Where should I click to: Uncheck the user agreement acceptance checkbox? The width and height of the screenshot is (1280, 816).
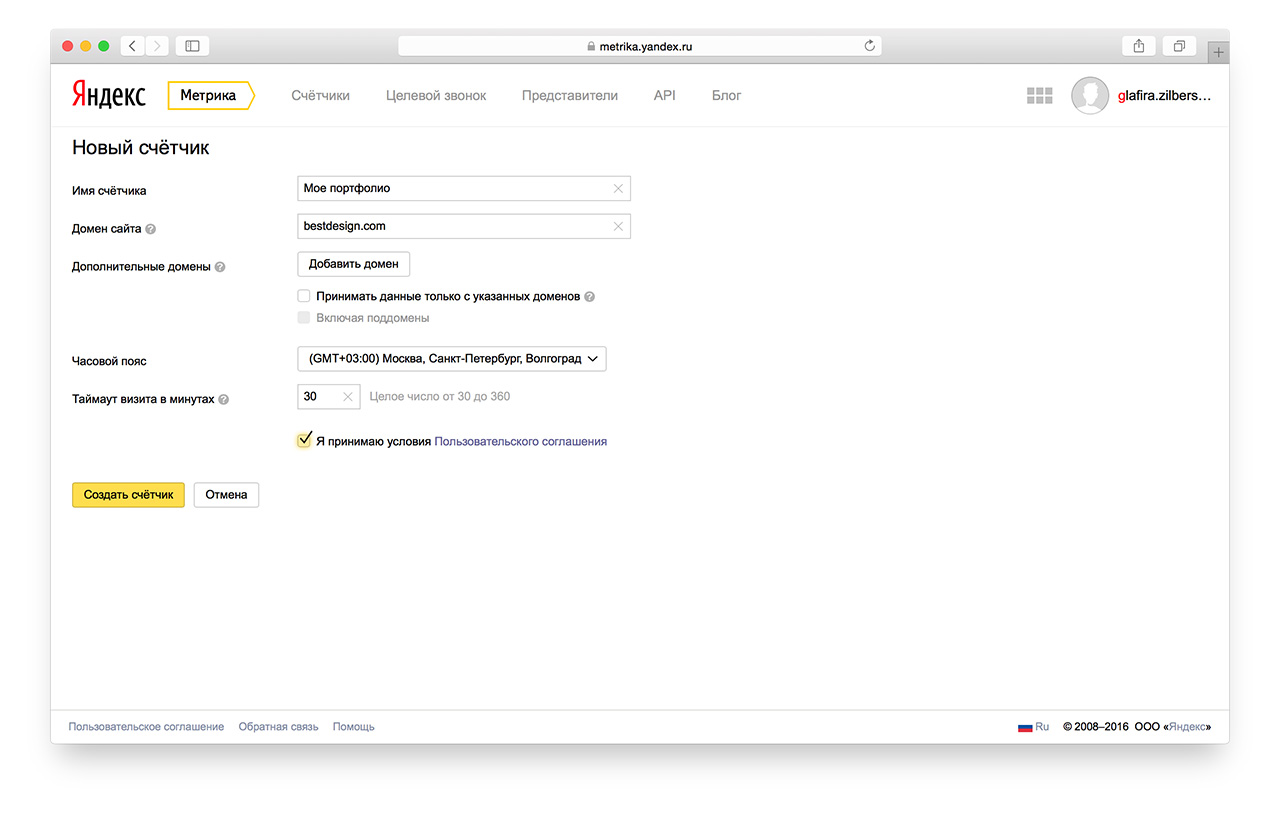[x=304, y=441]
